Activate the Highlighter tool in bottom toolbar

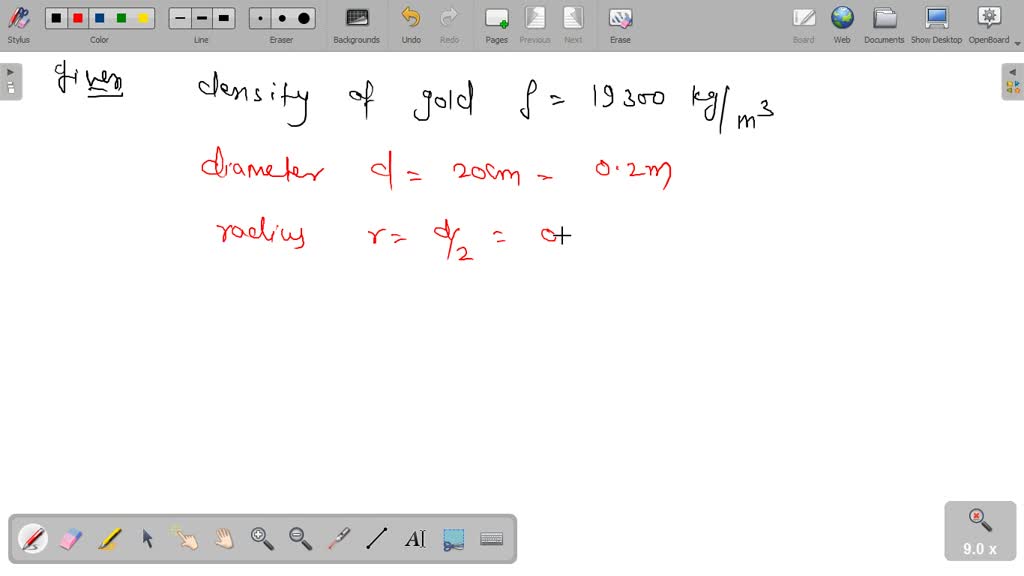(x=108, y=539)
